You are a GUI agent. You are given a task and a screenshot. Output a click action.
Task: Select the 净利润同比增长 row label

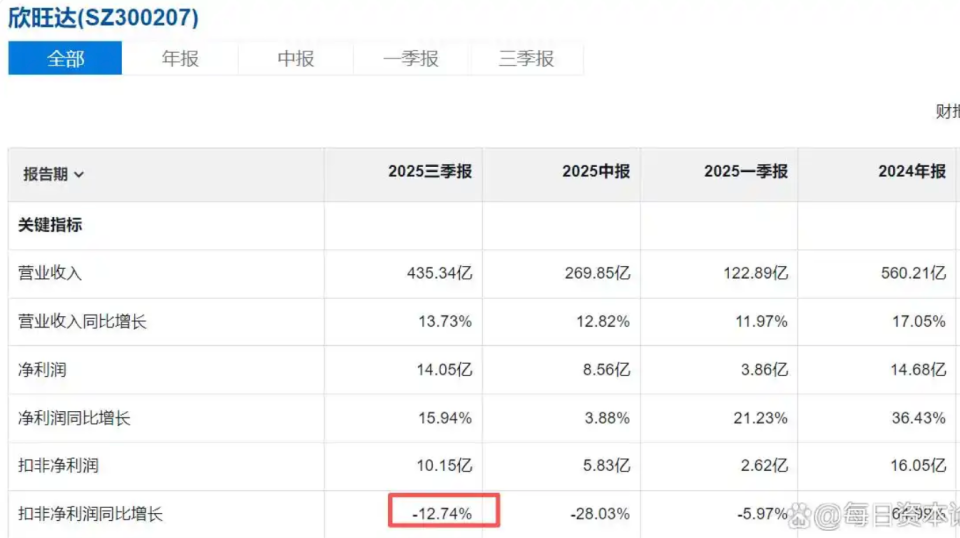click(x=74, y=418)
